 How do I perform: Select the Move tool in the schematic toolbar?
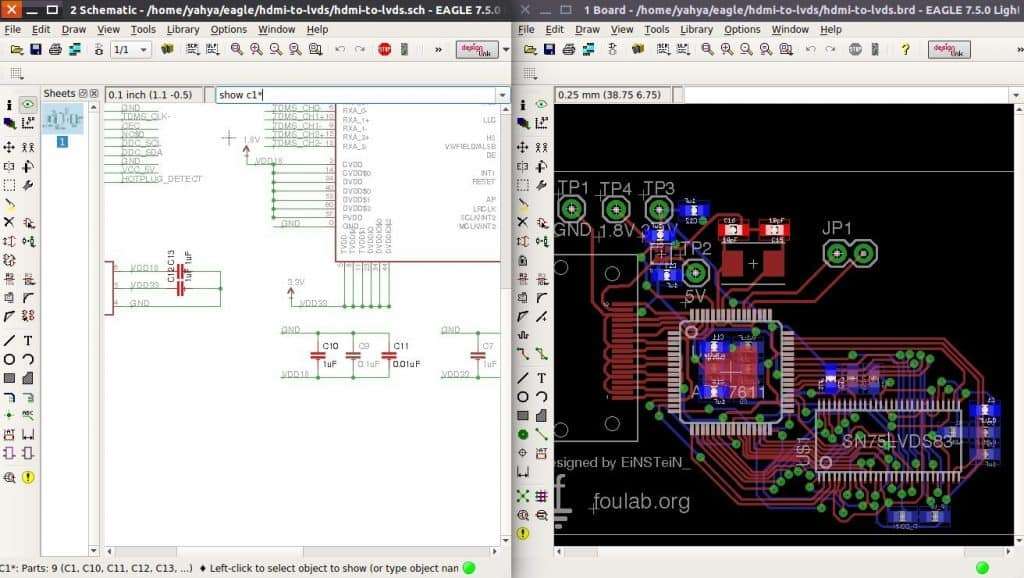click(9, 148)
